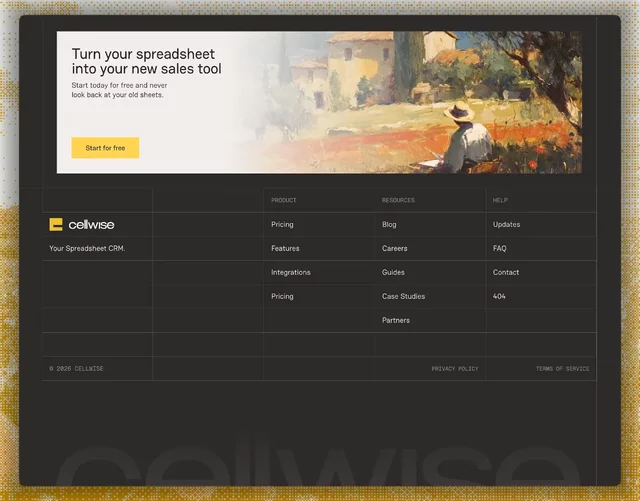
Task: Click the HELP column heading
Action: click(500, 200)
